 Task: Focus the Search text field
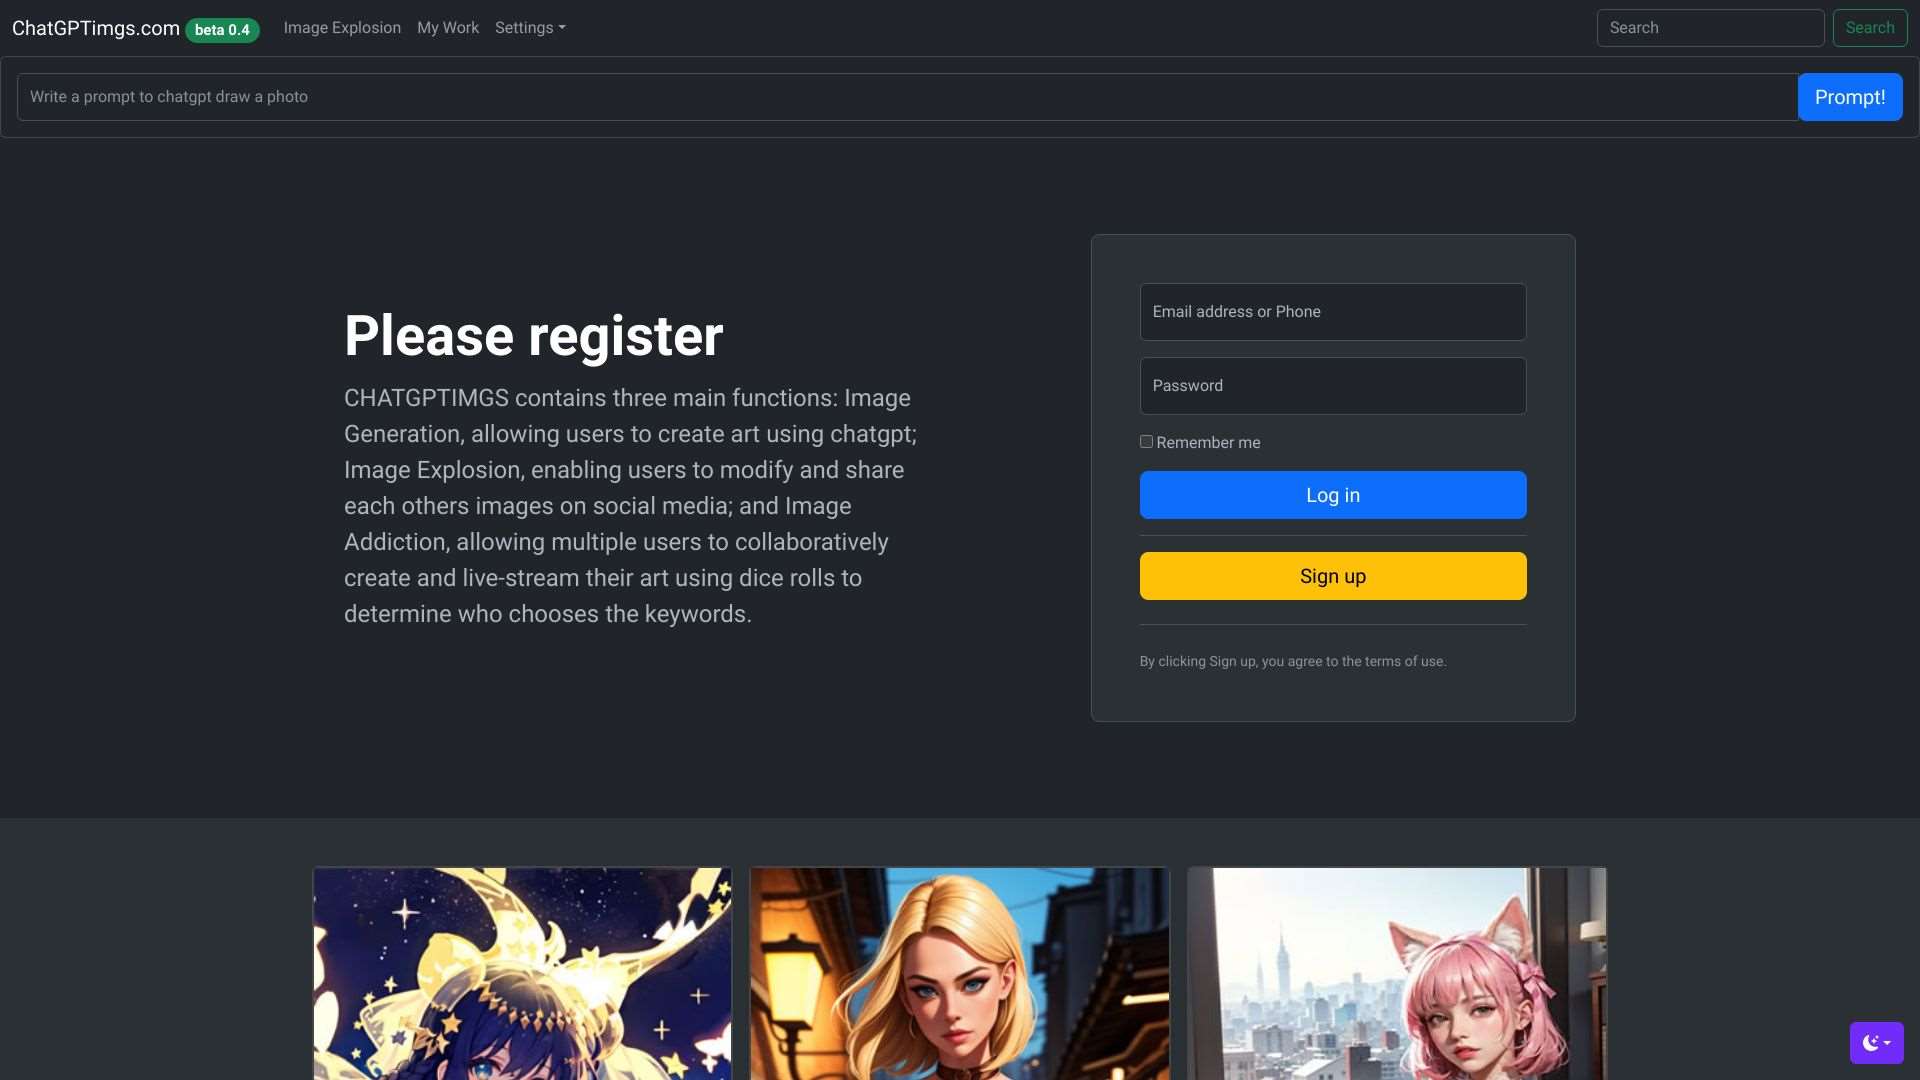tap(1710, 28)
